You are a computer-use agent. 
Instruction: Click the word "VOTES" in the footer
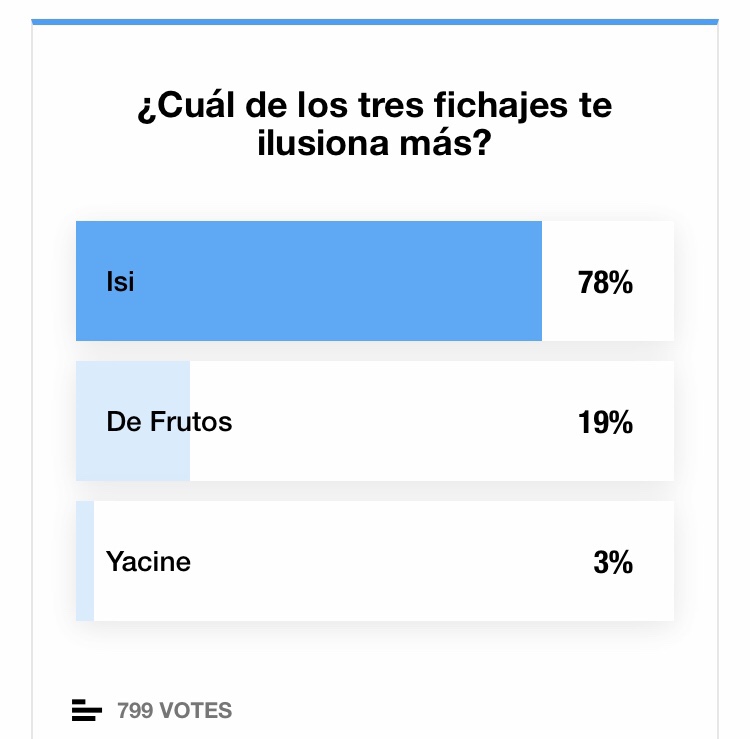[195, 711]
